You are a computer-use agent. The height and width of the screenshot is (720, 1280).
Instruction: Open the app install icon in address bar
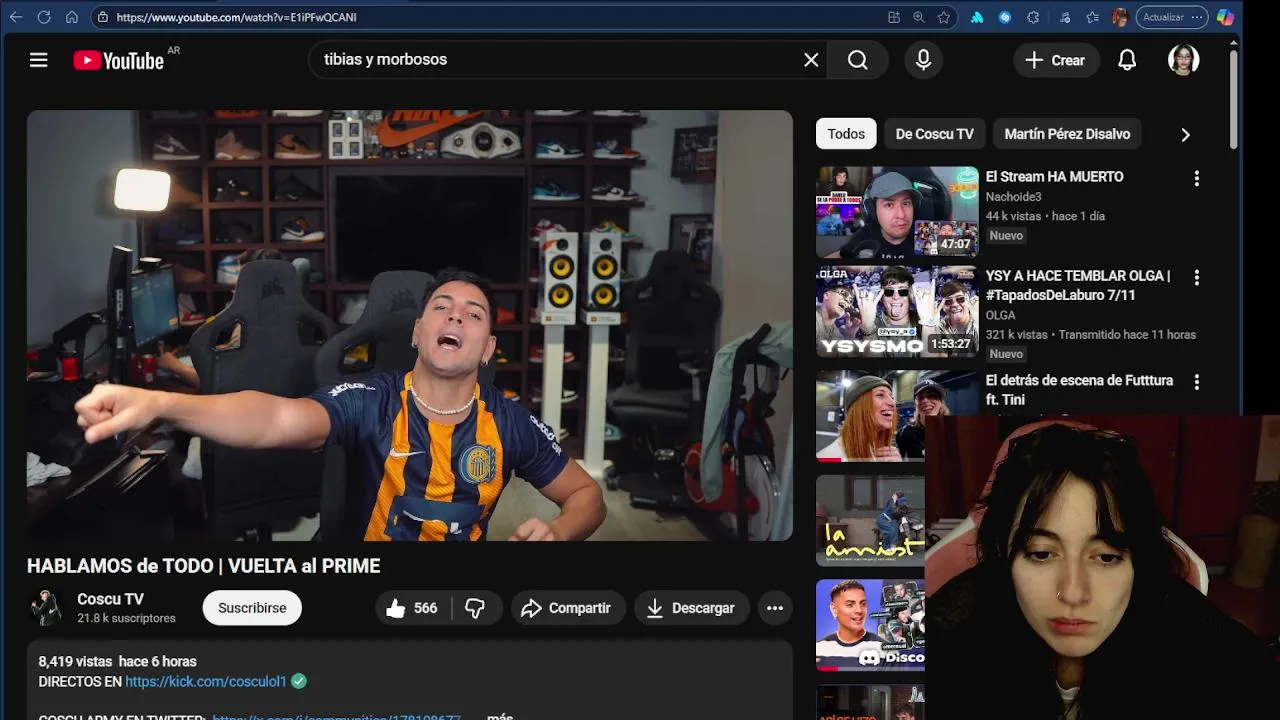click(894, 17)
